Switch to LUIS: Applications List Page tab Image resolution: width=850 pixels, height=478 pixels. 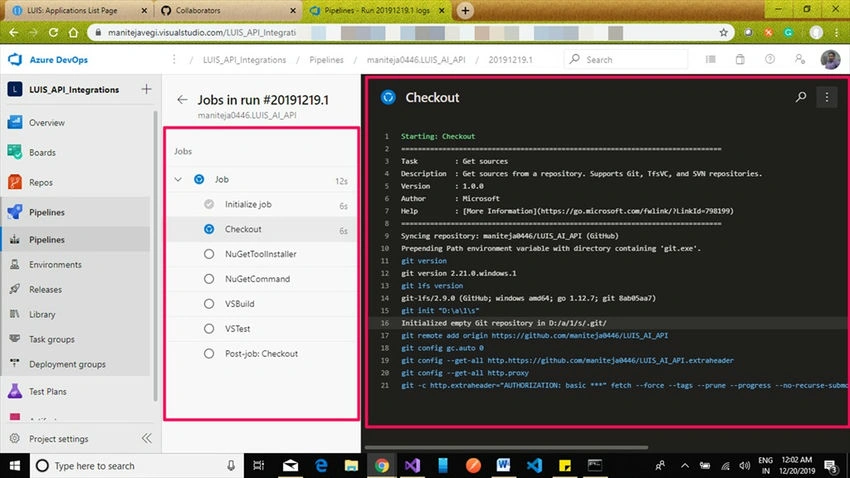point(80,10)
